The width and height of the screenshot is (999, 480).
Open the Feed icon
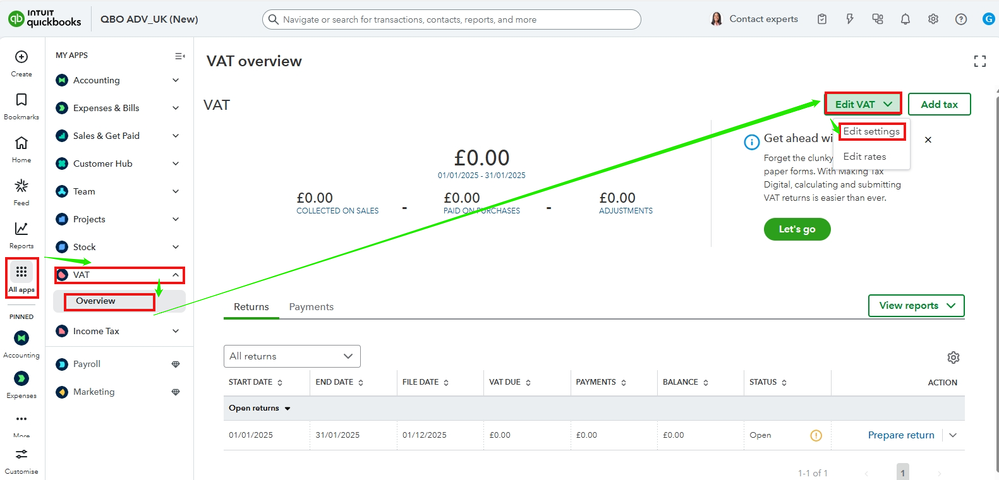[x=21, y=186]
